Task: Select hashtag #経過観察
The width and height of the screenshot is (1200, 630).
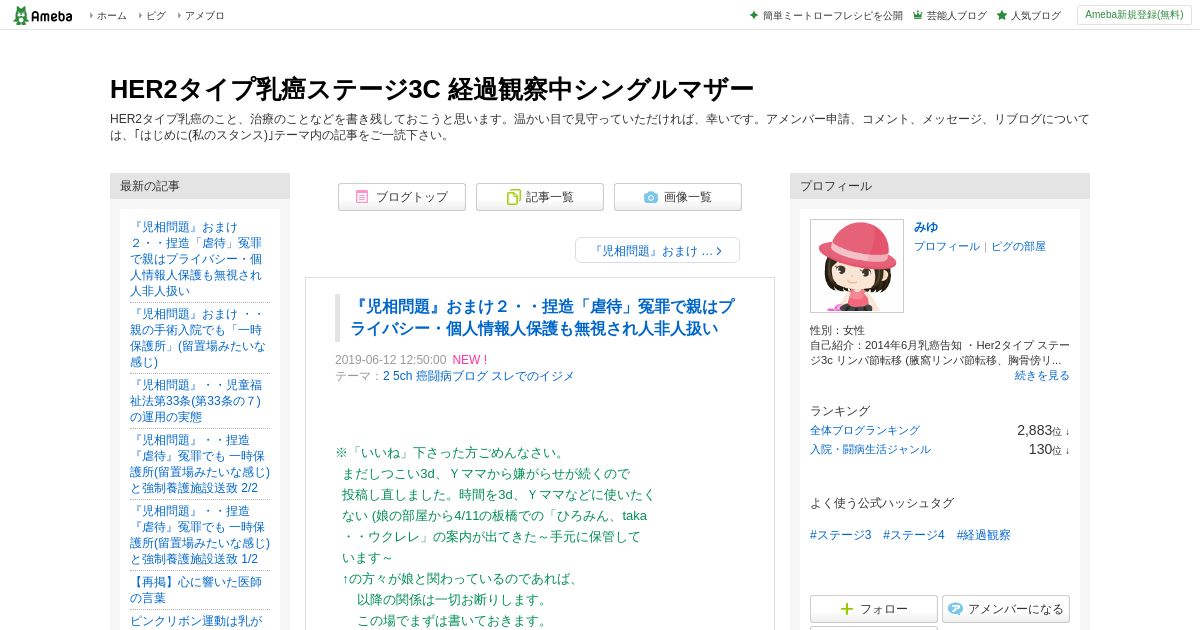Action: (984, 535)
